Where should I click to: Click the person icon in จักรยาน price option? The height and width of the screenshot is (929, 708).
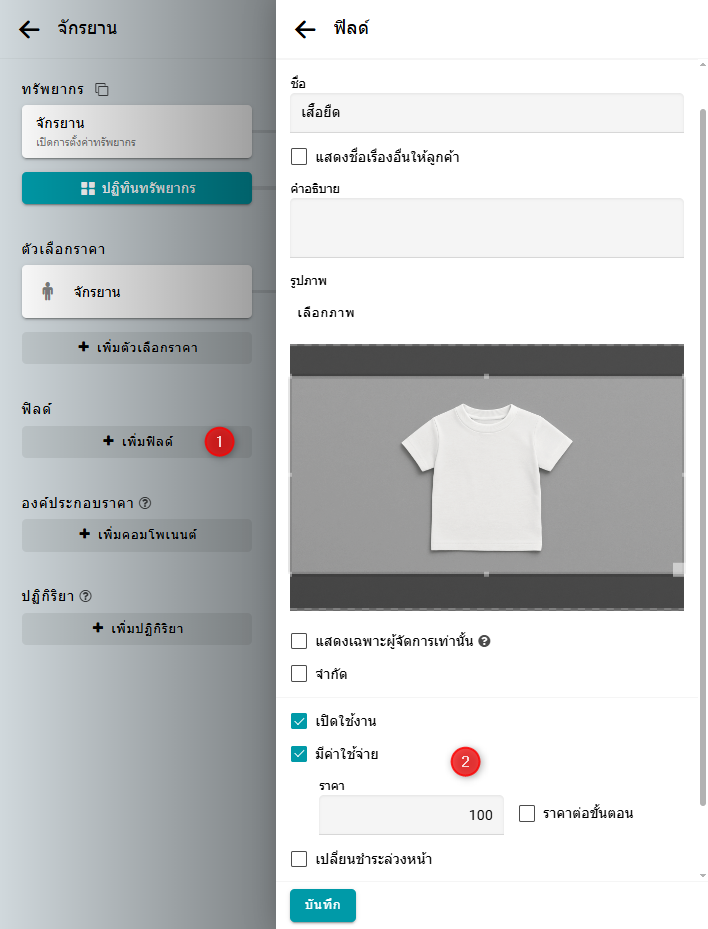47,292
